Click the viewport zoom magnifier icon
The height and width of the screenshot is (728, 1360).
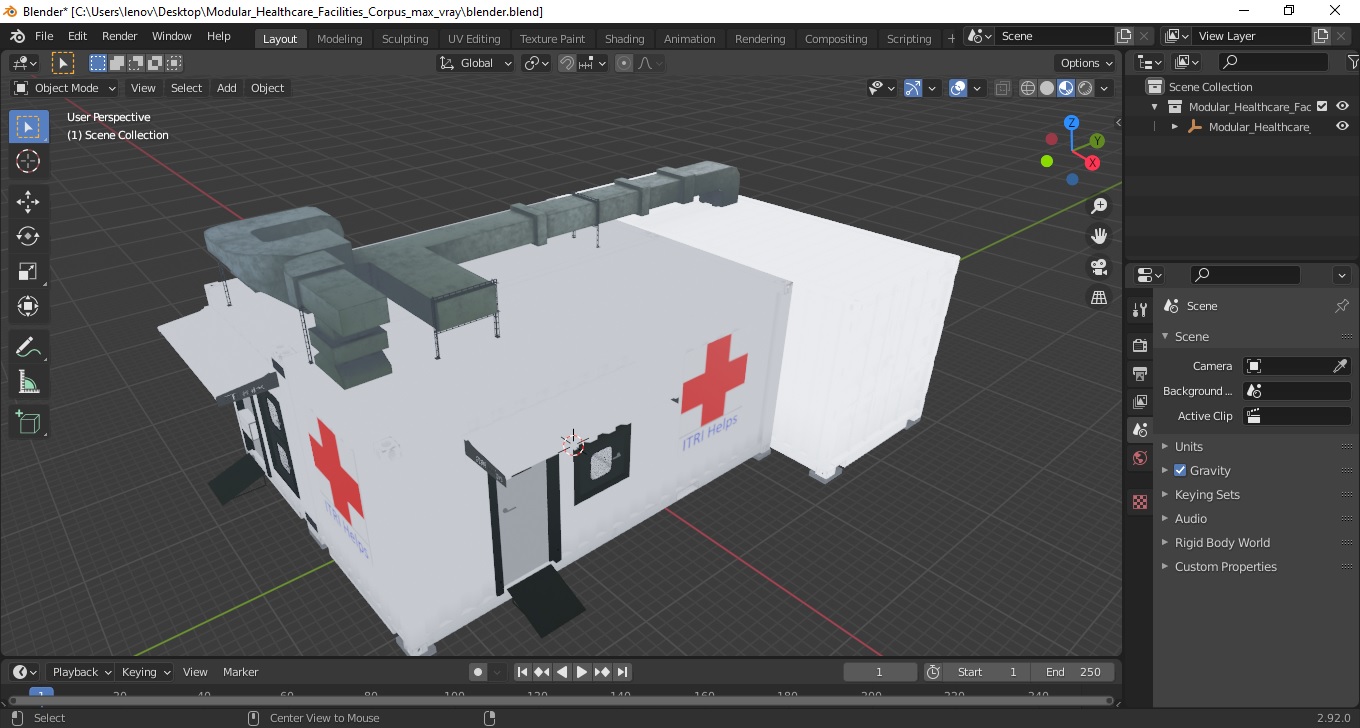tap(1099, 206)
